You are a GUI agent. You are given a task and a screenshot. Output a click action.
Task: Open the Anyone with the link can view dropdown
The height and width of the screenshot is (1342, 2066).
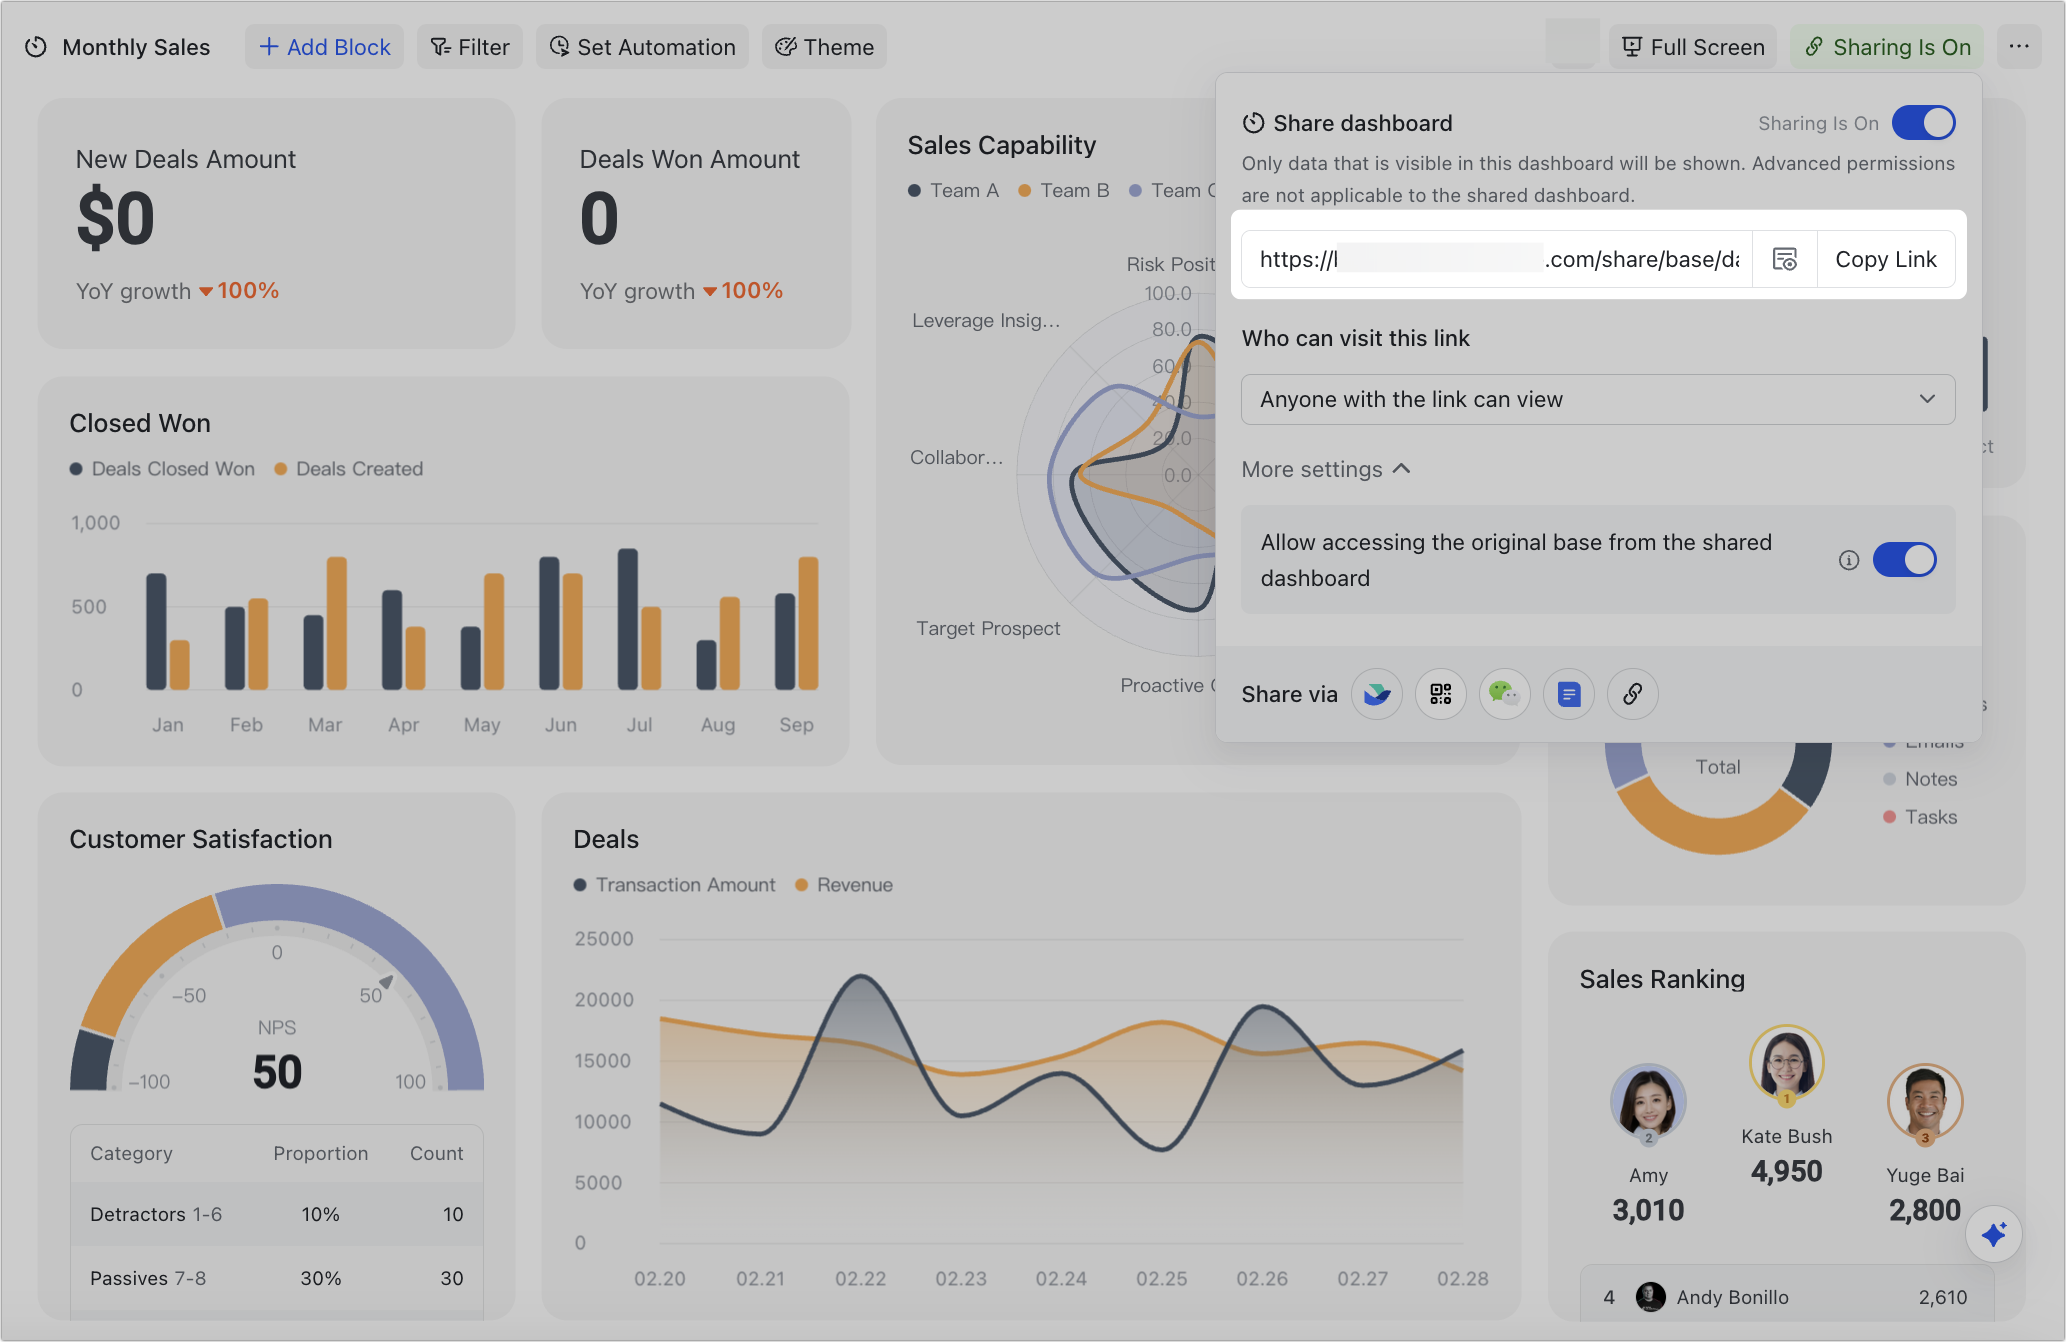[x=1597, y=399]
